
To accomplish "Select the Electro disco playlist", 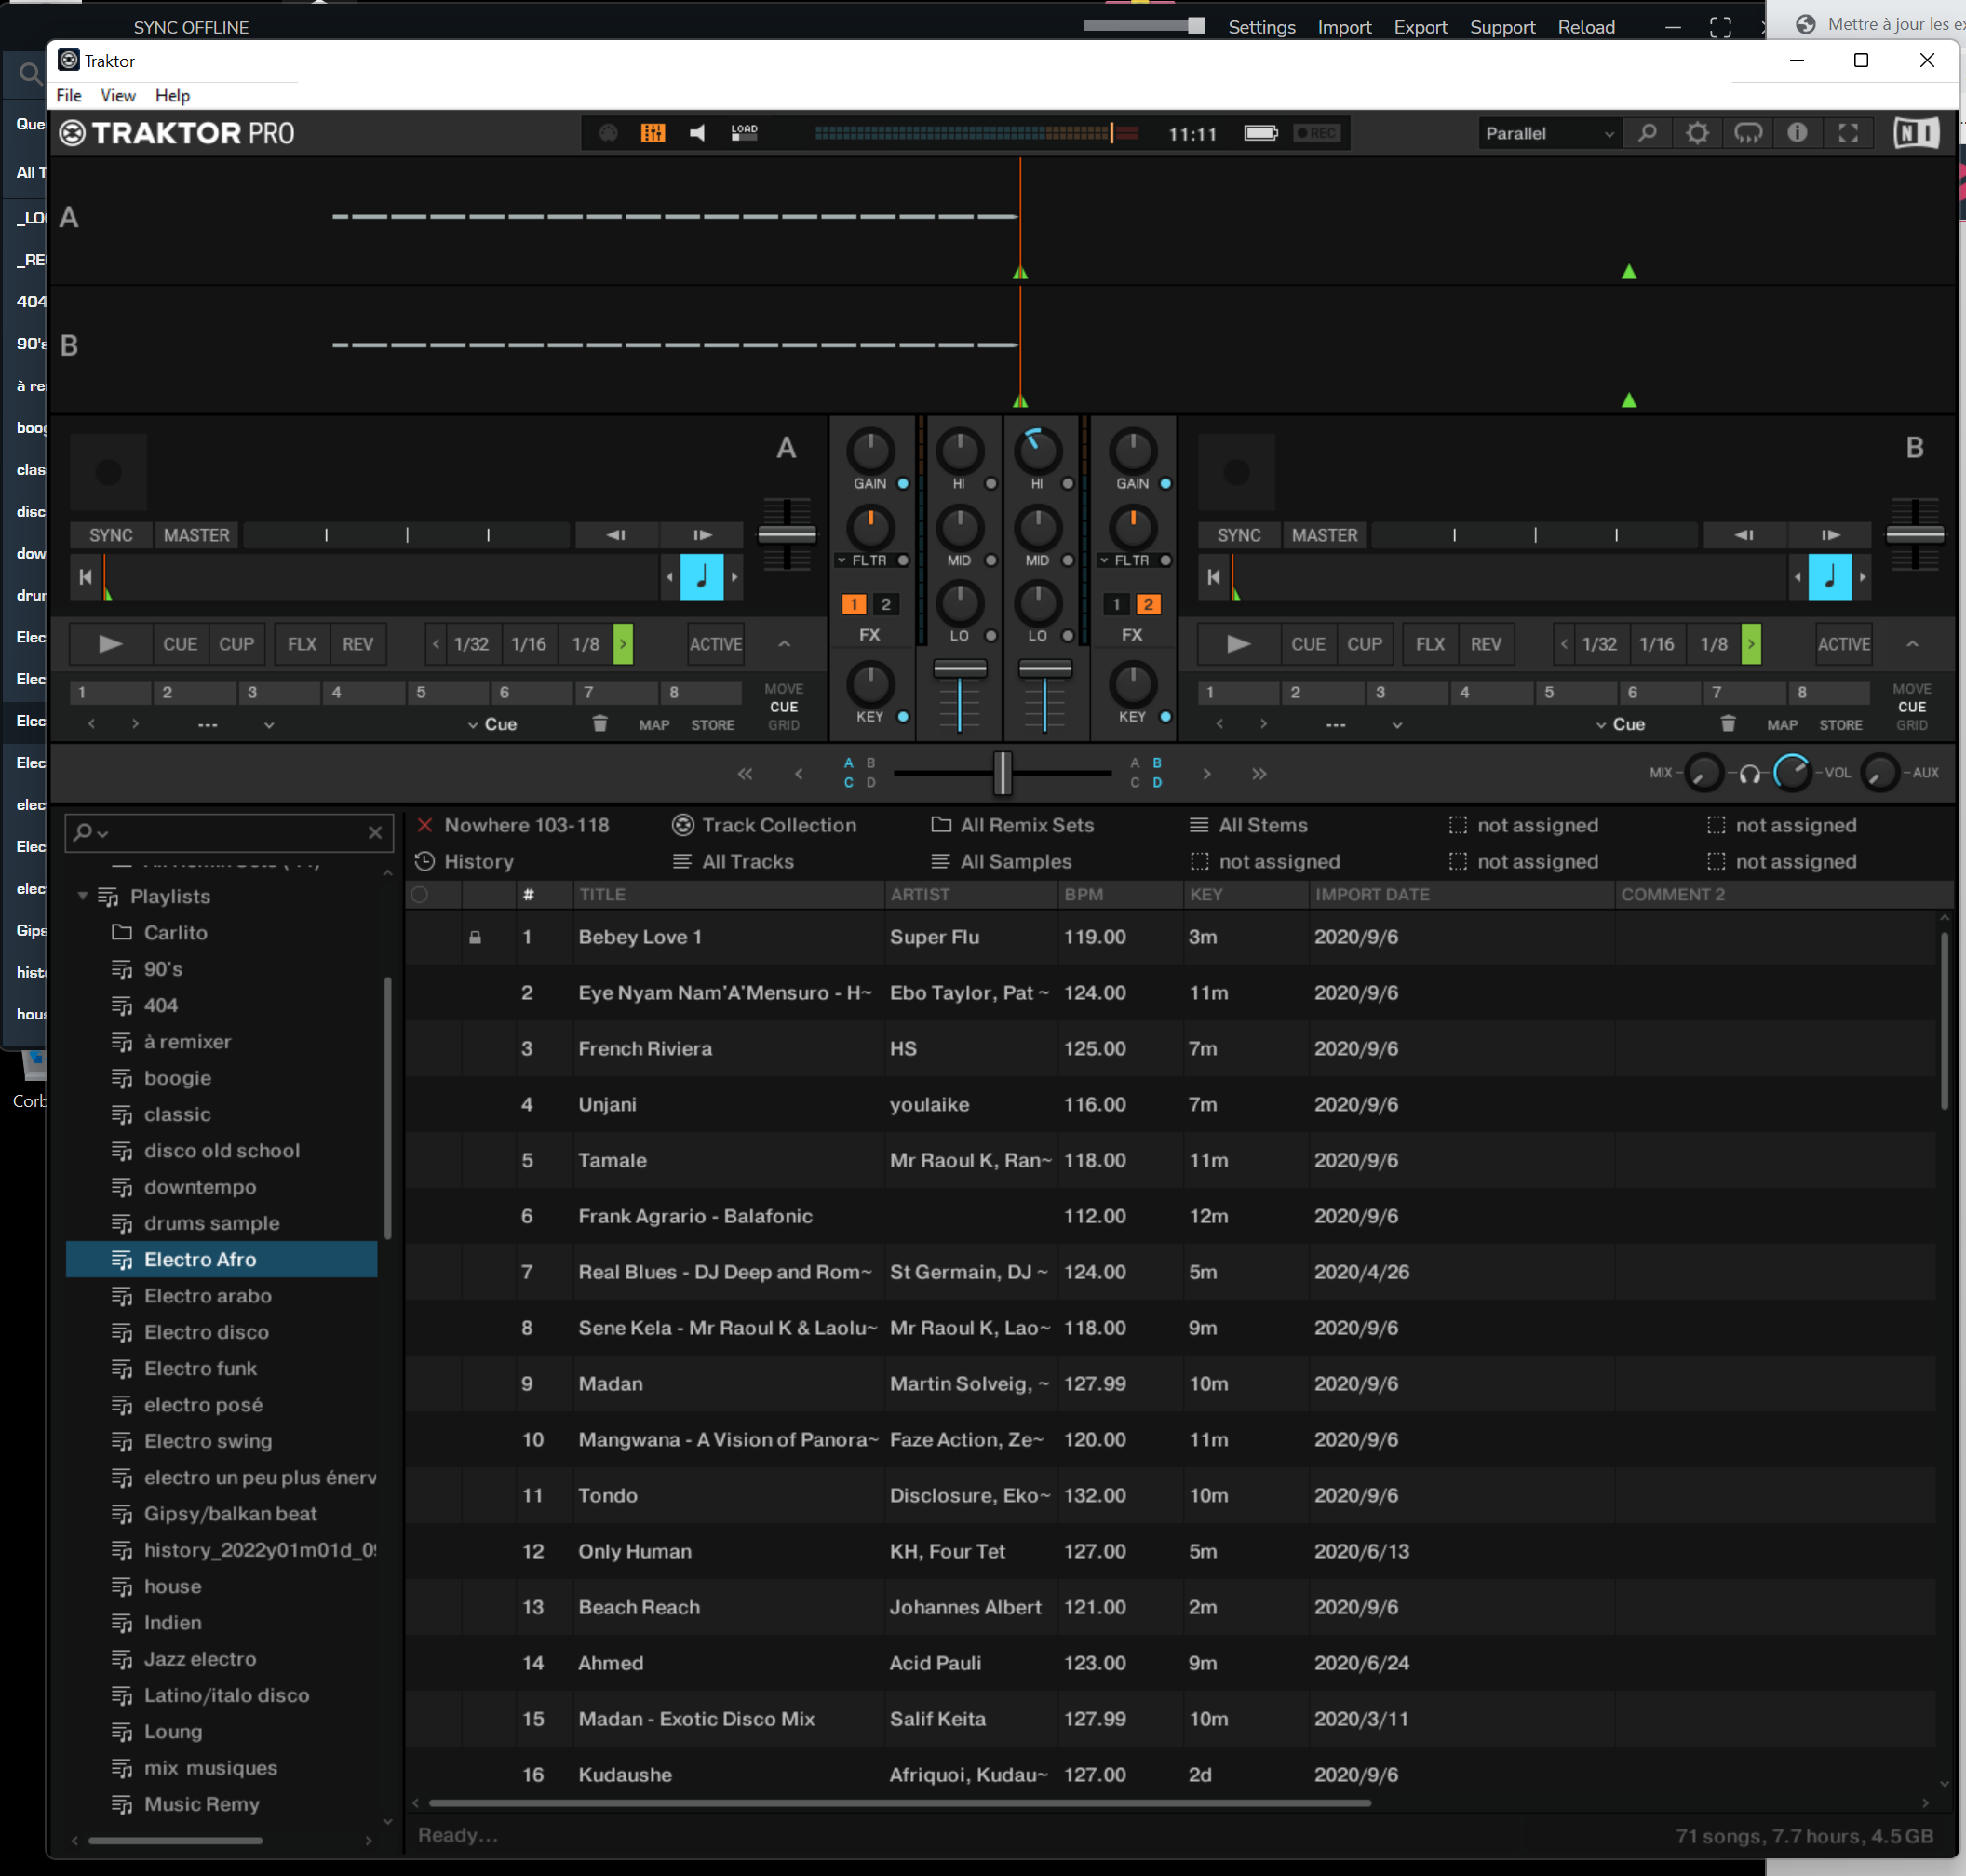I will (206, 1332).
